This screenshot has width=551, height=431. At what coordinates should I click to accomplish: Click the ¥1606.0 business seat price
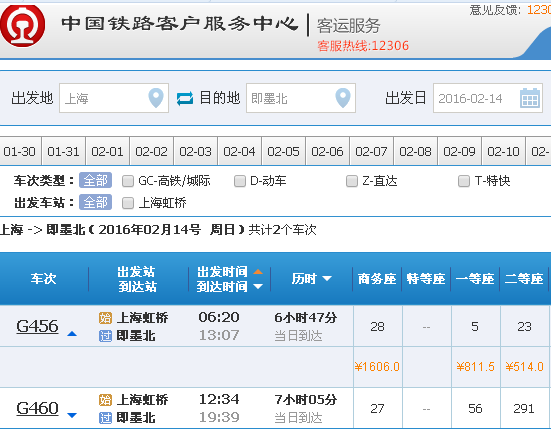[377, 367]
